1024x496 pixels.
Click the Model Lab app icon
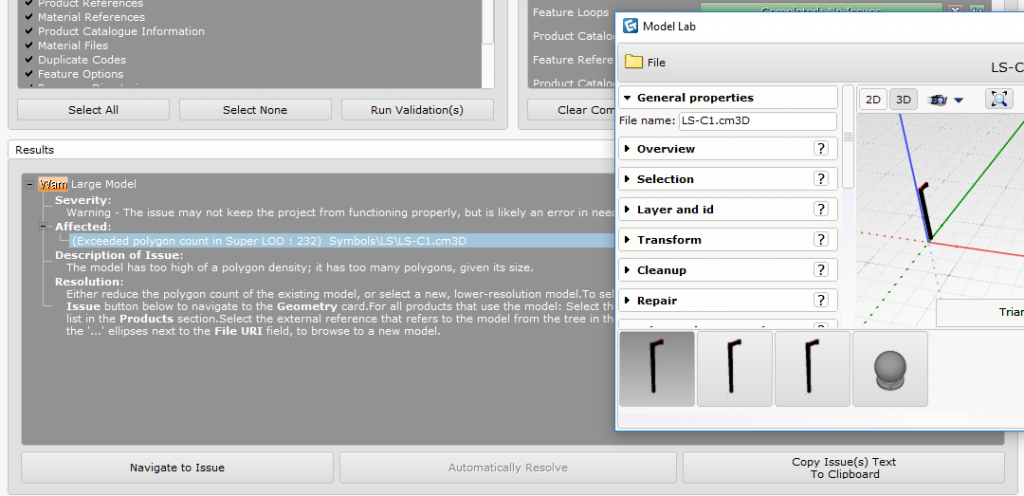(x=630, y=26)
